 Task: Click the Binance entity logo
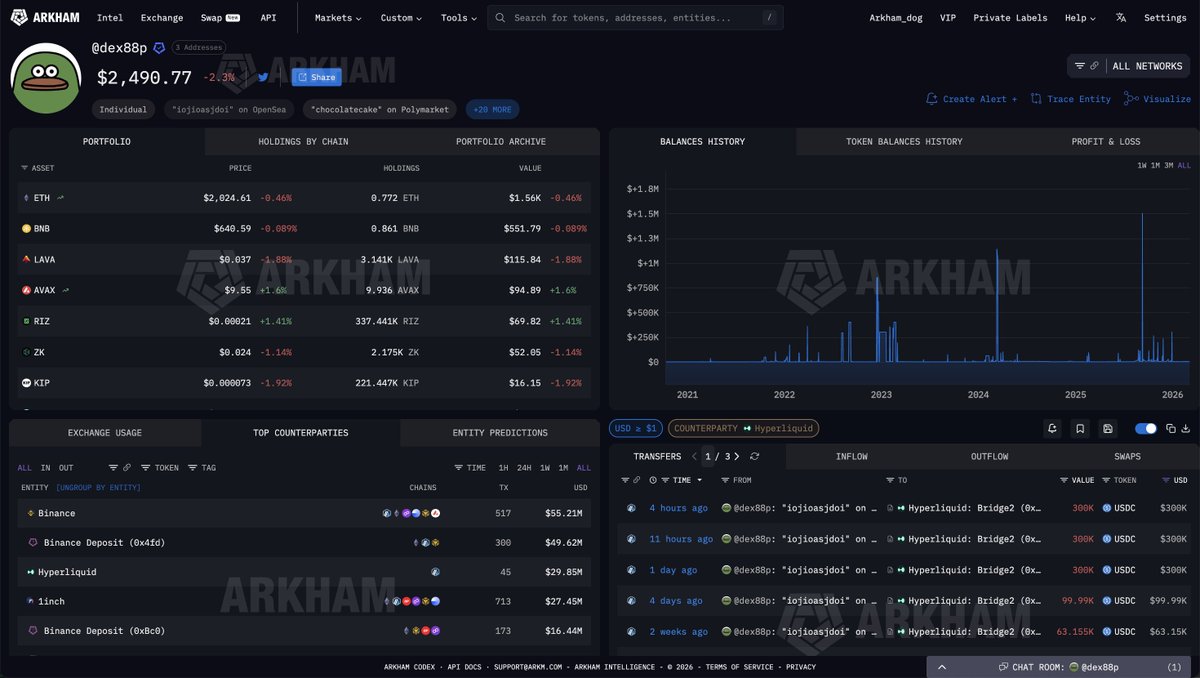point(31,513)
